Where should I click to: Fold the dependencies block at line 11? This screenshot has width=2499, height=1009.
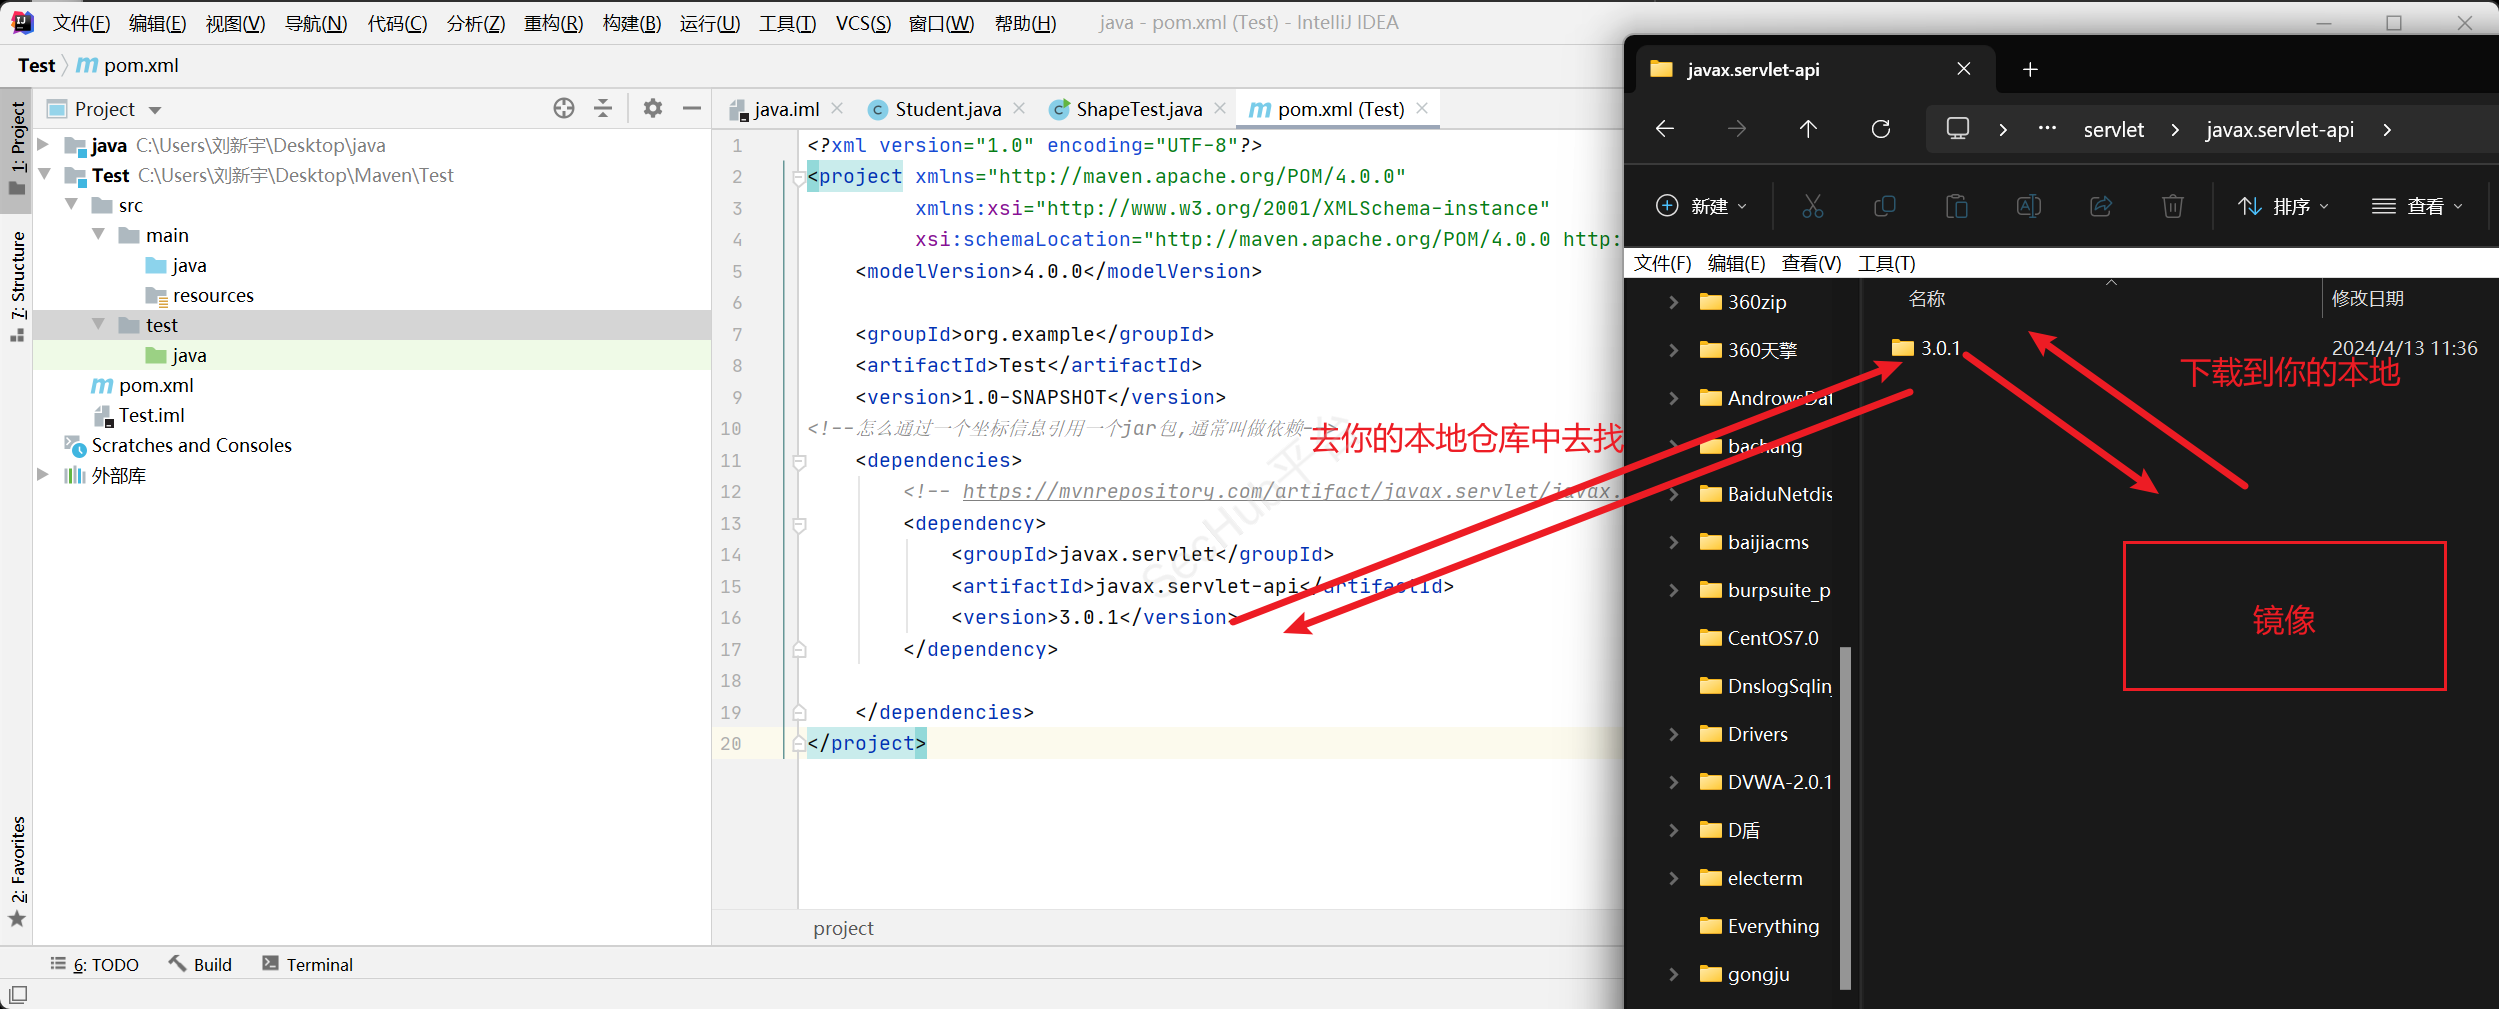(799, 461)
